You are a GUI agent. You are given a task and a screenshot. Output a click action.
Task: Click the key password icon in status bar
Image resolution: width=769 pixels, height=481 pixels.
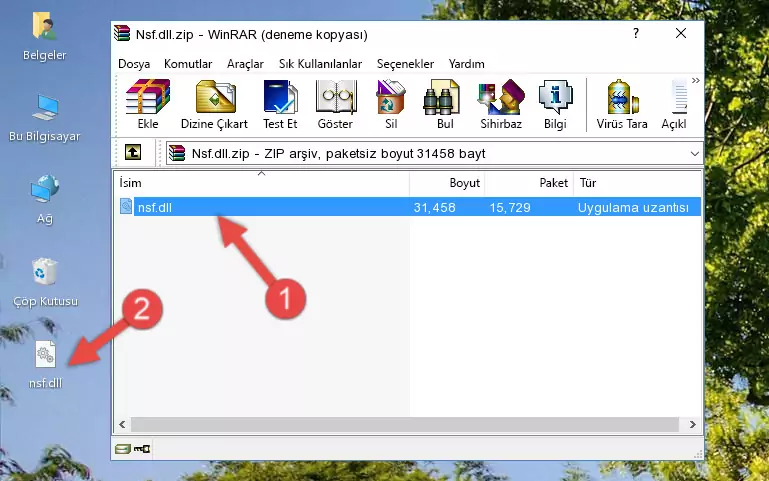[142, 448]
